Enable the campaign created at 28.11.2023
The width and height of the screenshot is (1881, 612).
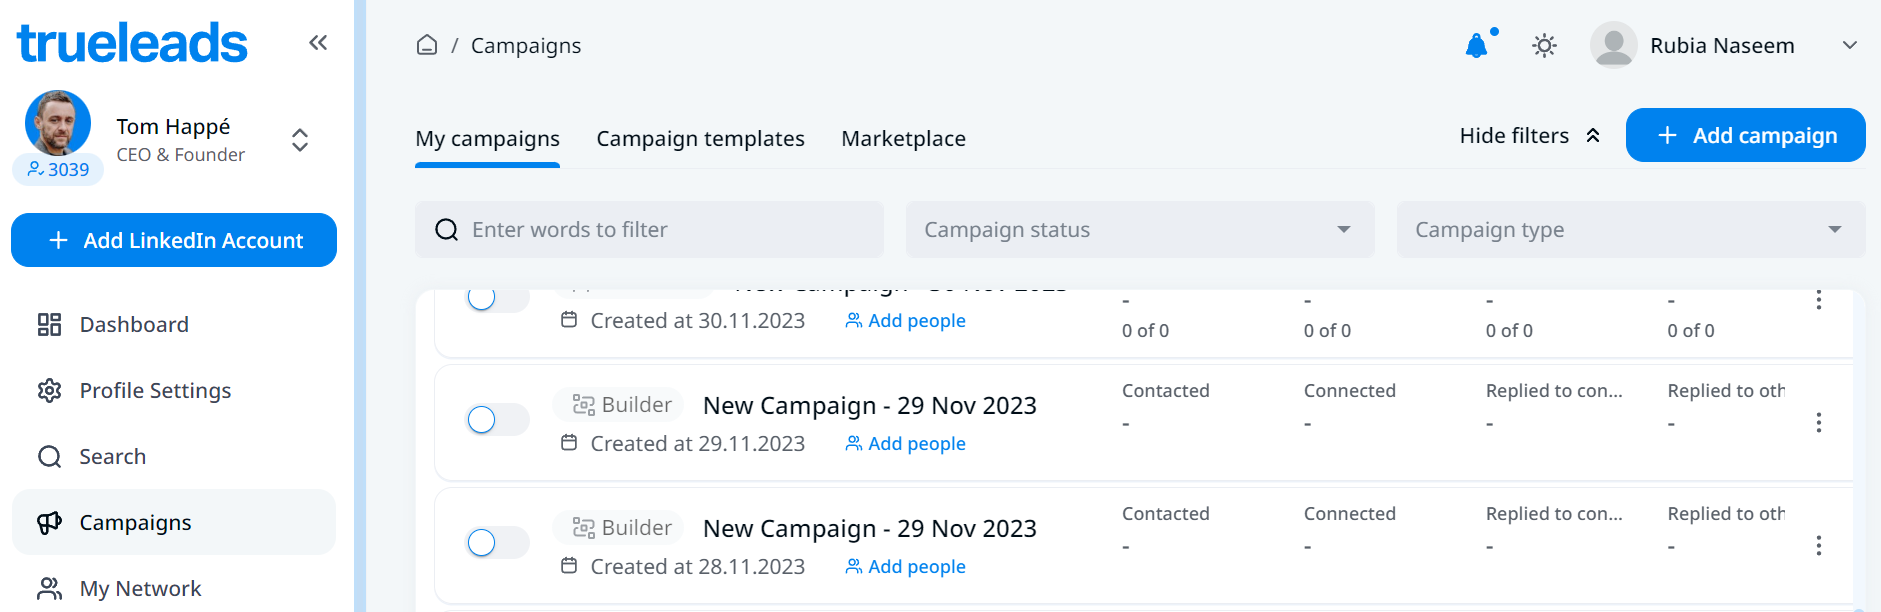point(497,543)
